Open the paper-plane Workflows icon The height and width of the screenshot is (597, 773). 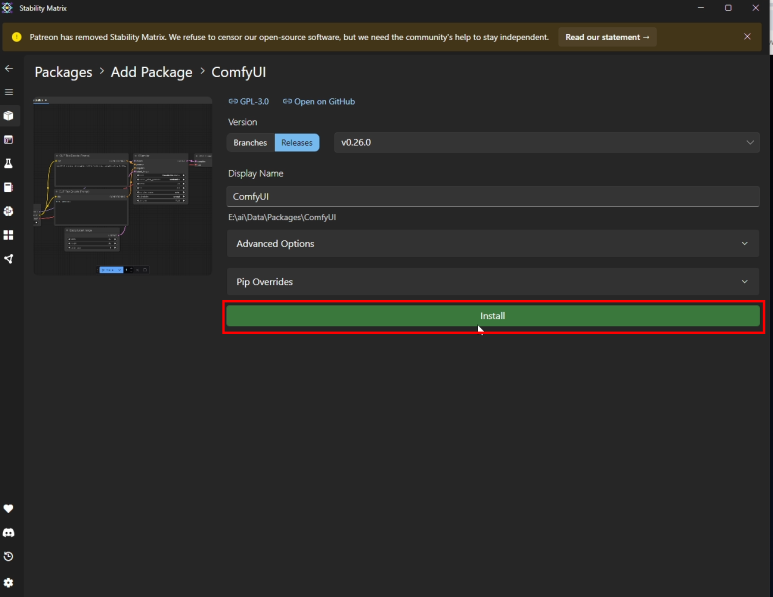(x=9, y=259)
